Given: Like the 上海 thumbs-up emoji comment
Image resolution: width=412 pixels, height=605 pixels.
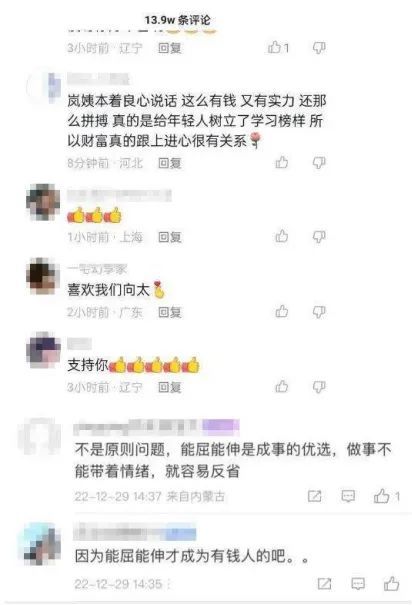Looking at the screenshot, I should [282, 236].
